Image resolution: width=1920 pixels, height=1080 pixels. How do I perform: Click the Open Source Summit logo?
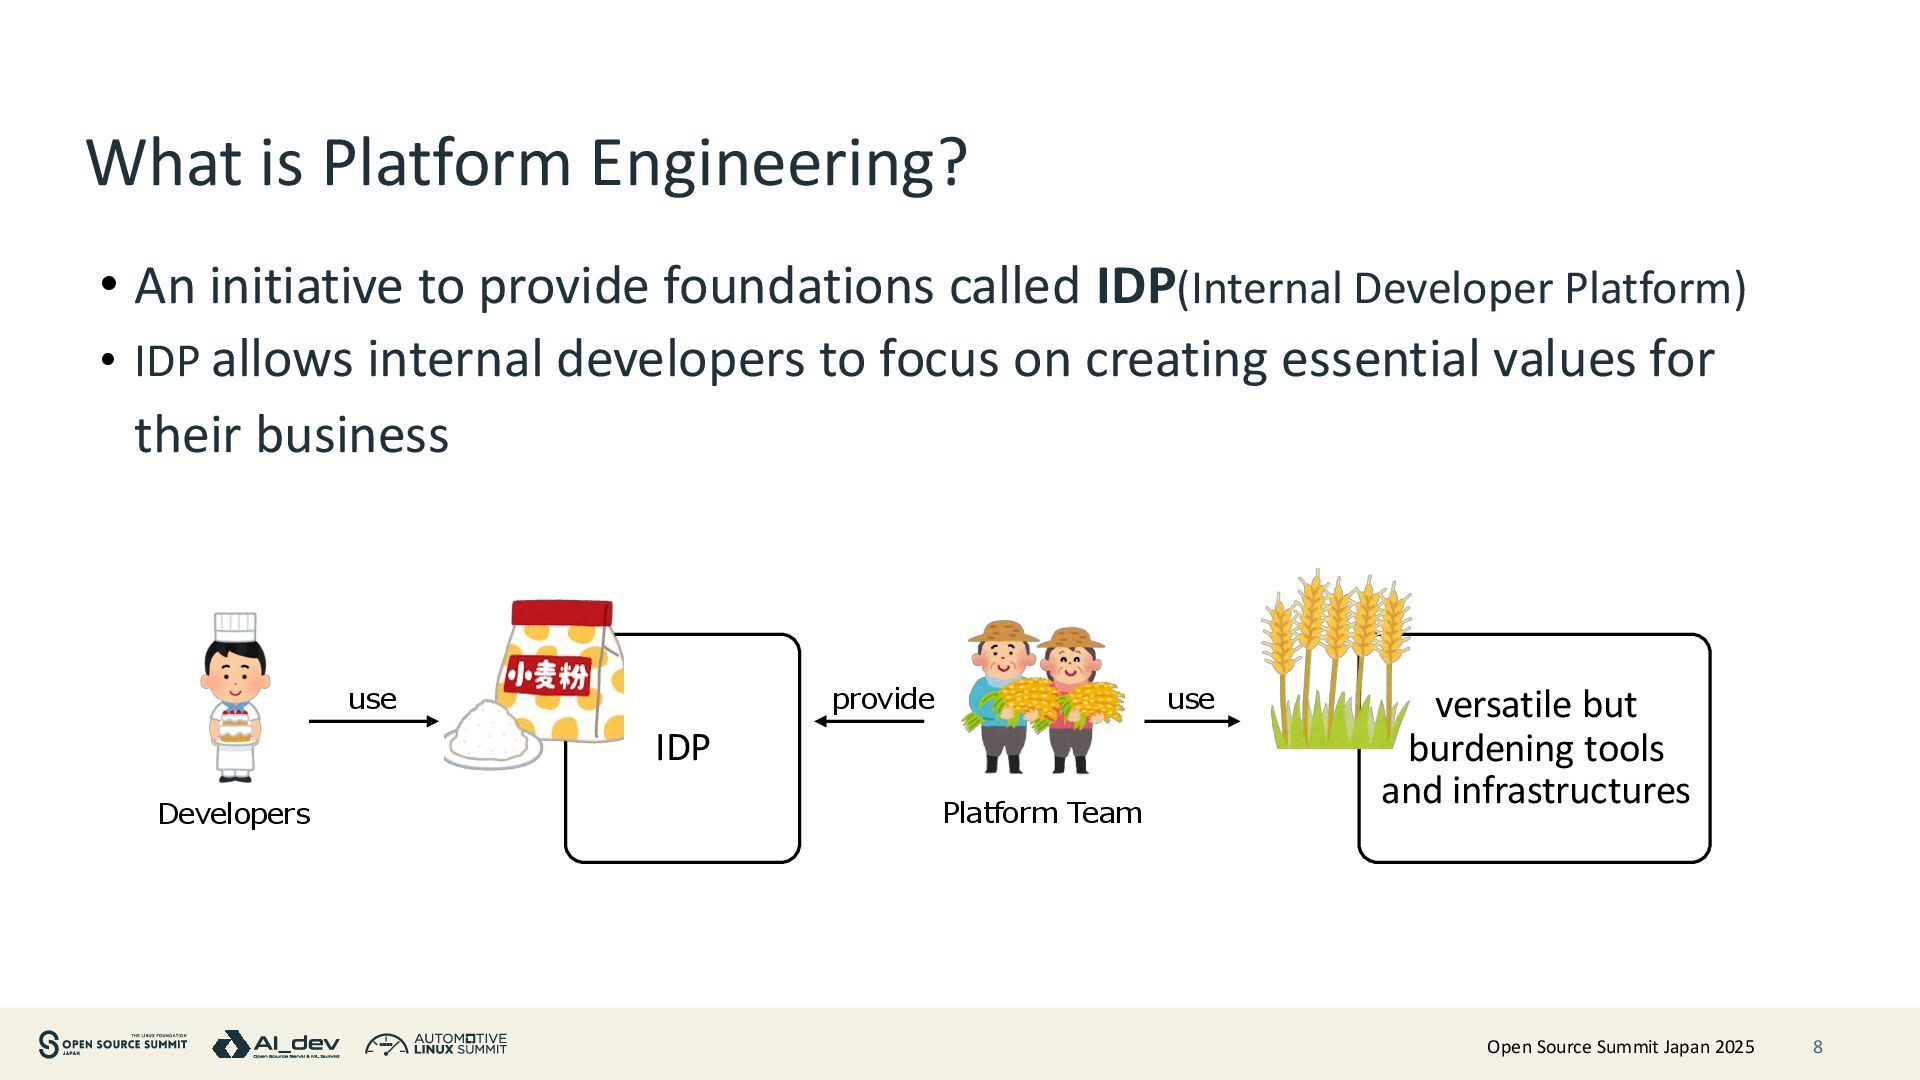pos(113,1044)
